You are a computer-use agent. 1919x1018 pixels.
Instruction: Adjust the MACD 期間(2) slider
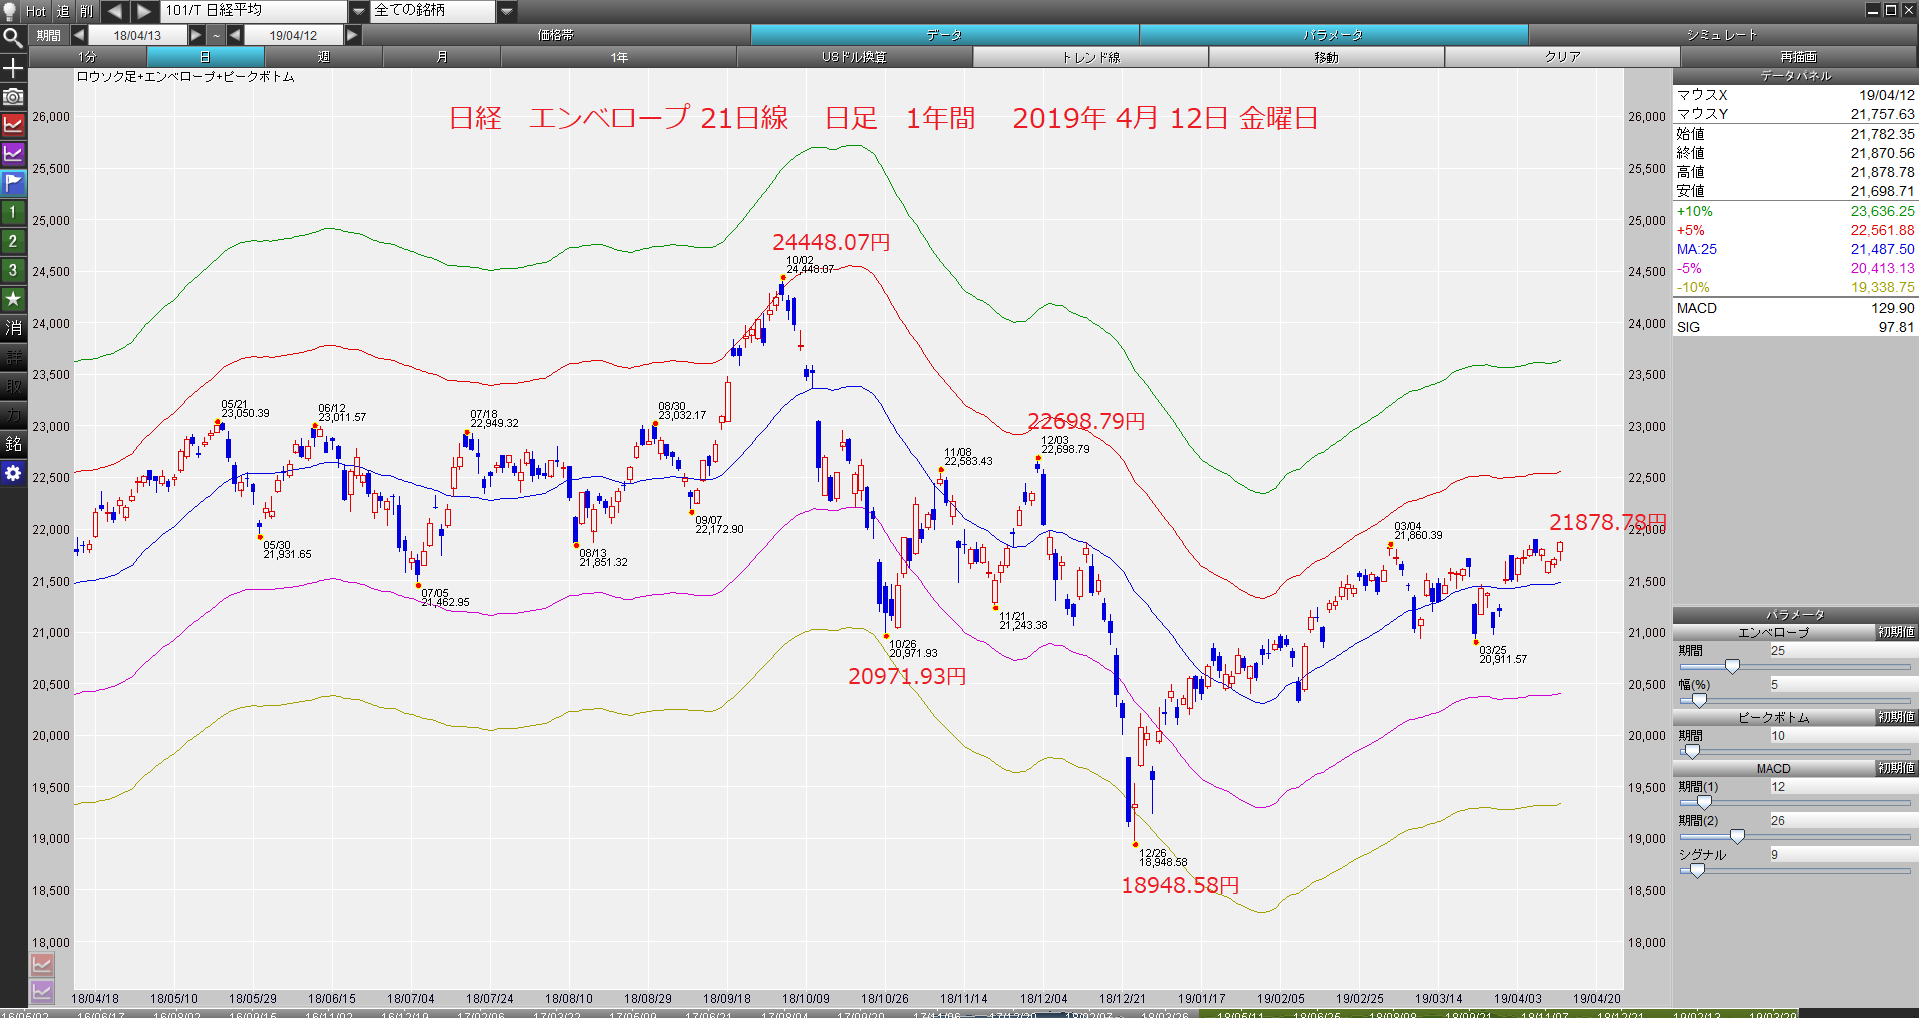coord(1737,836)
